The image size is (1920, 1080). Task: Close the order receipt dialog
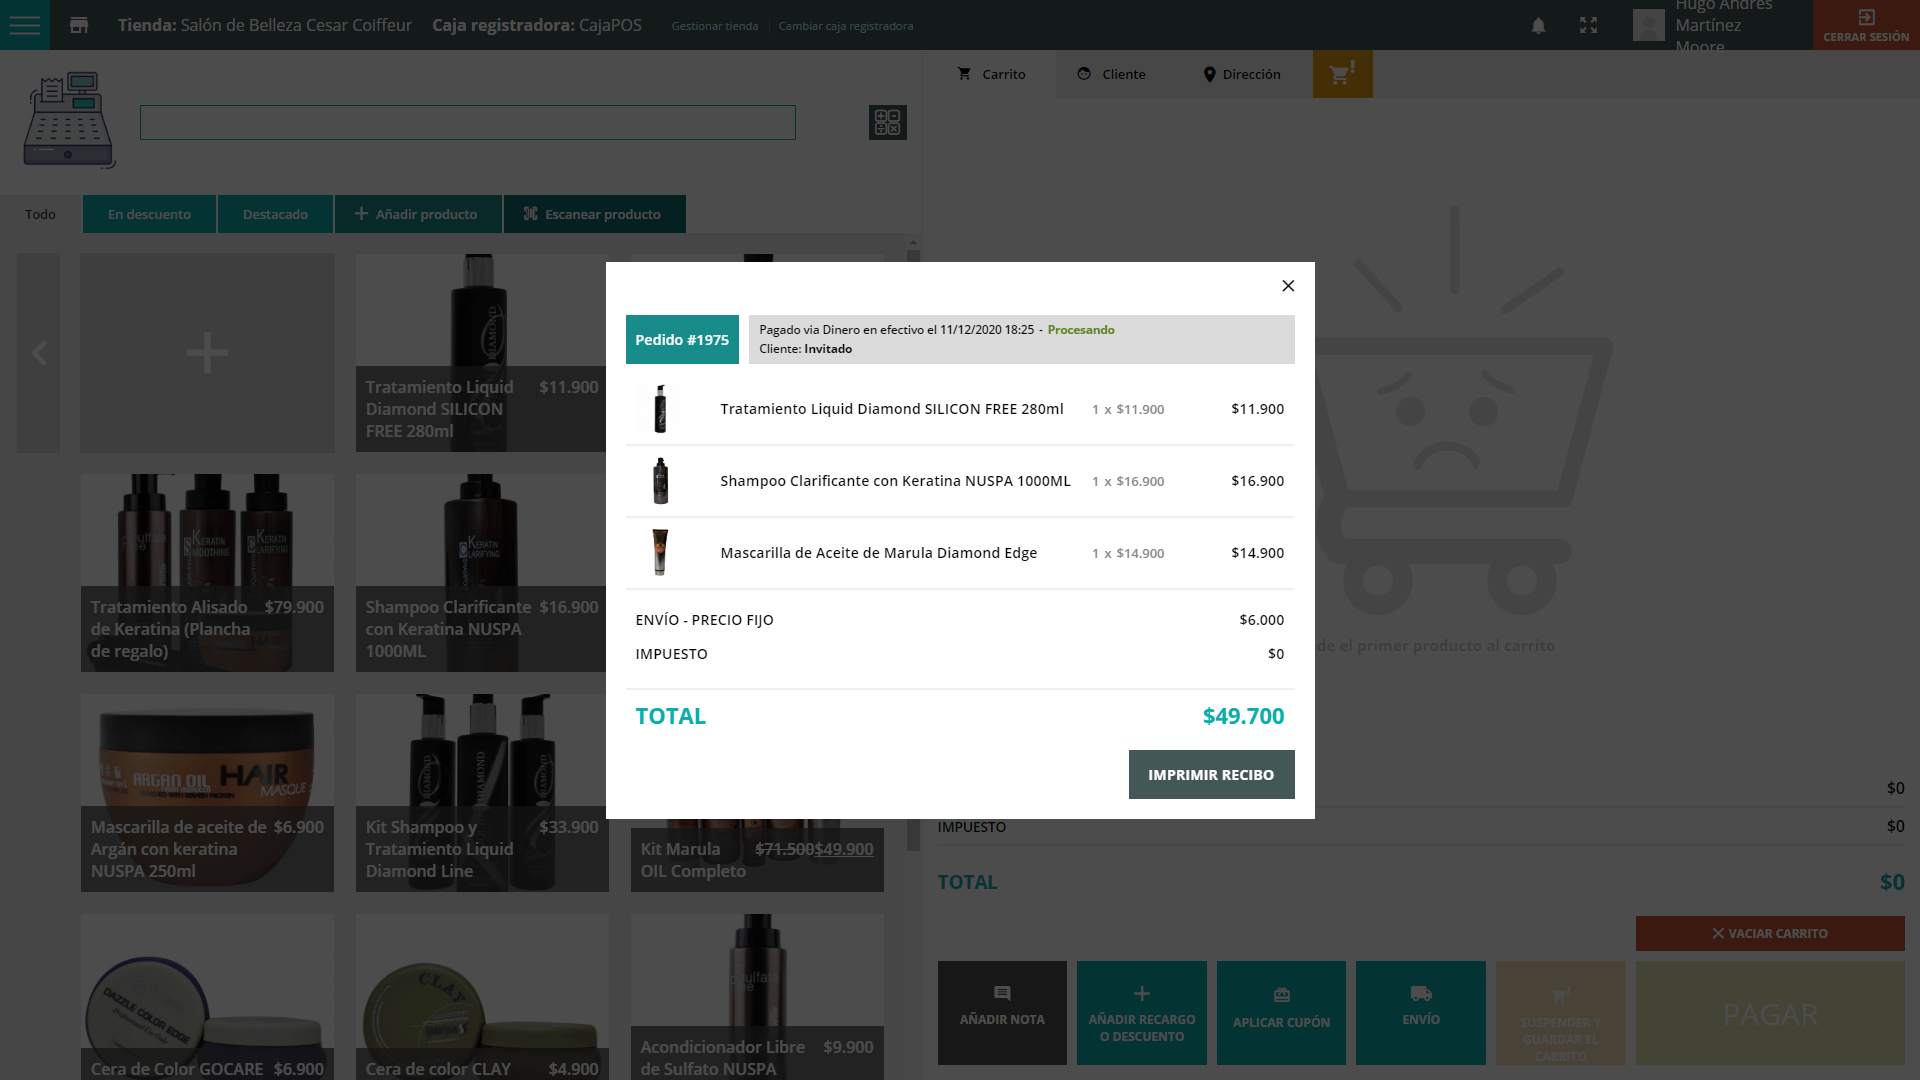point(1288,286)
